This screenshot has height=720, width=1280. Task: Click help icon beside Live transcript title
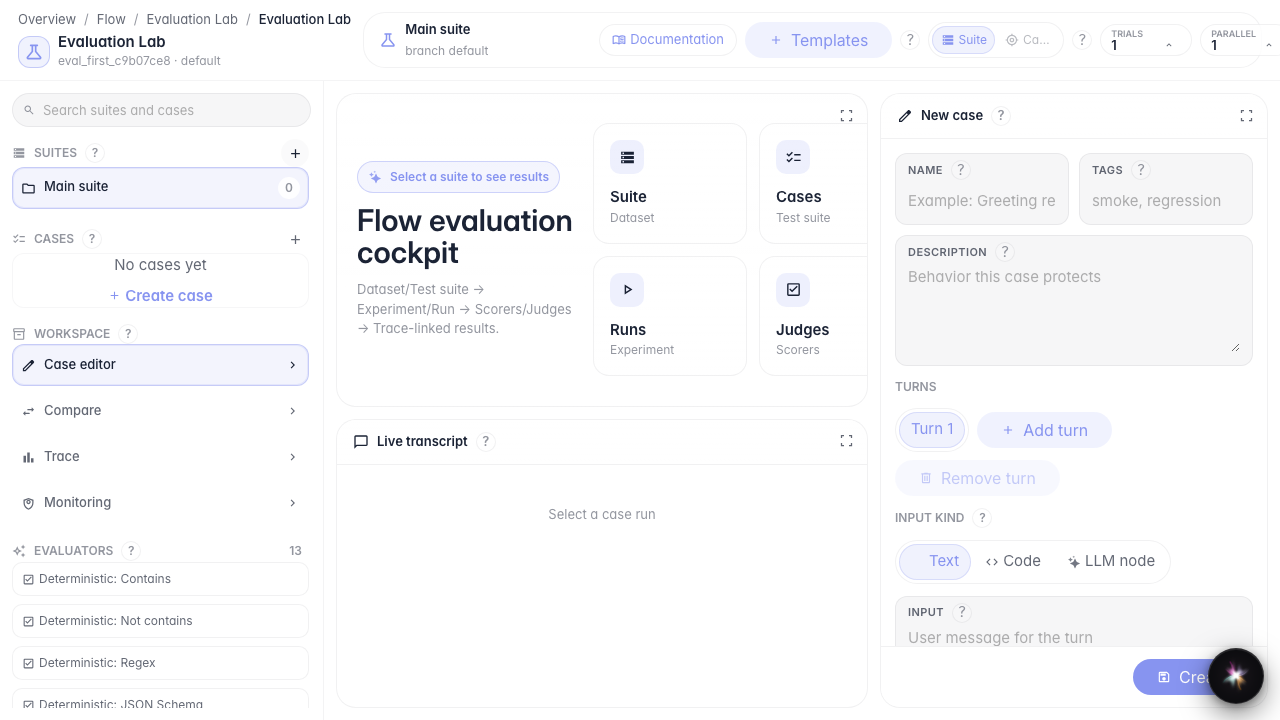point(486,441)
